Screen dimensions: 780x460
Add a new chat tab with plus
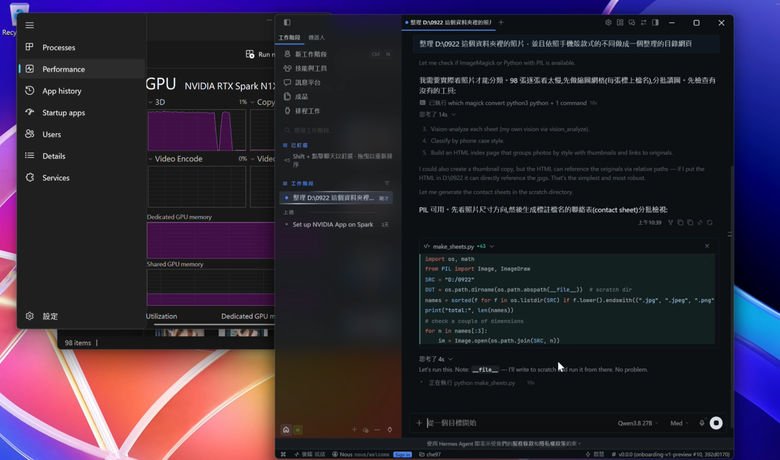(x=501, y=22)
